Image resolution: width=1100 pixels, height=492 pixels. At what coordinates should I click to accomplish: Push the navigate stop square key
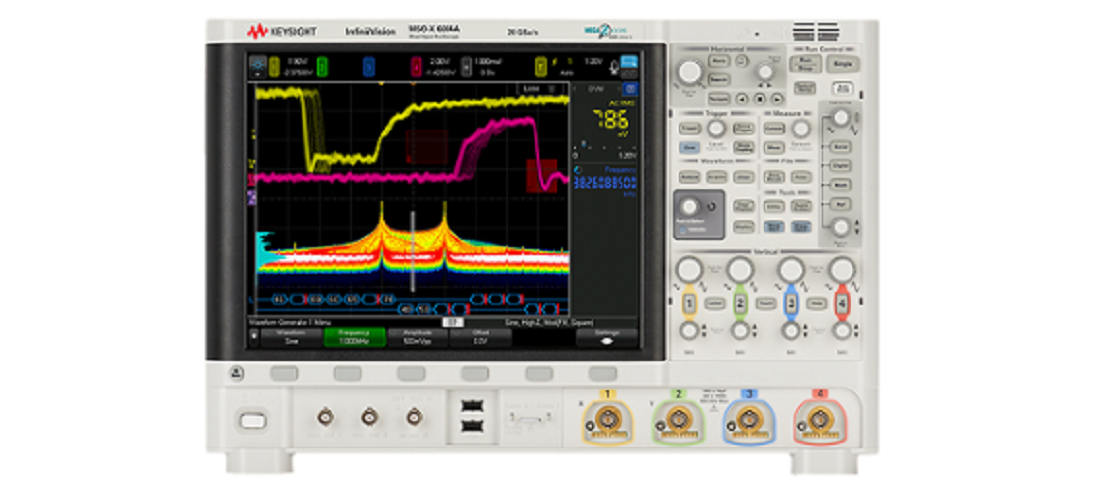tap(760, 98)
